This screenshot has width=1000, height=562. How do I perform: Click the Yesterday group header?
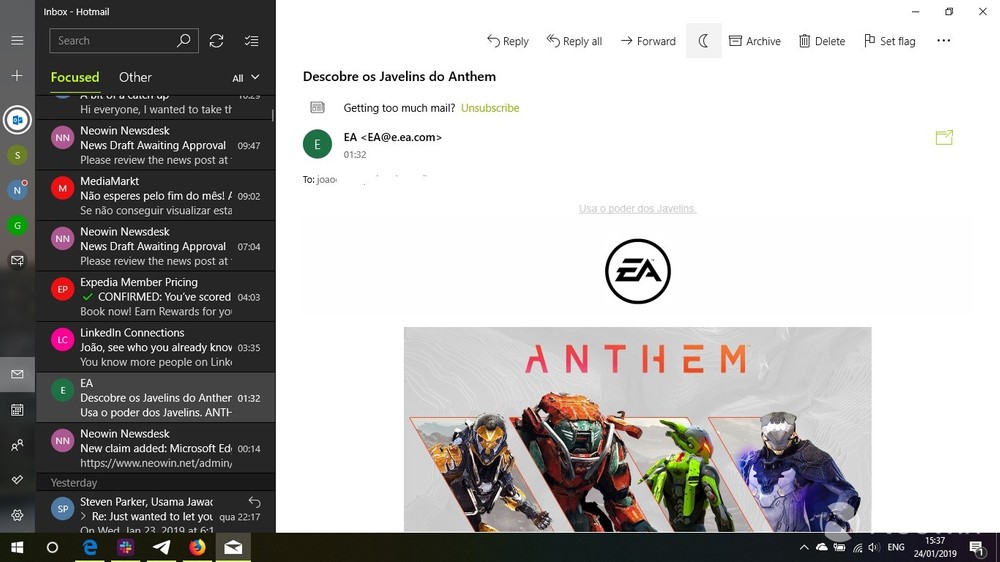[156, 482]
